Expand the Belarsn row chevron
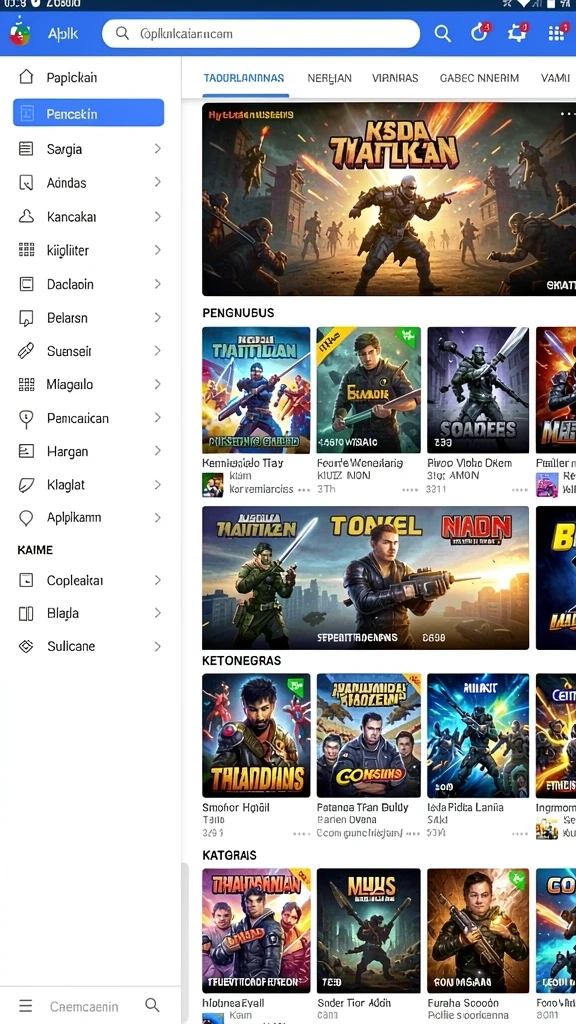Viewport: 576px width, 1024px height. pos(157,317)
